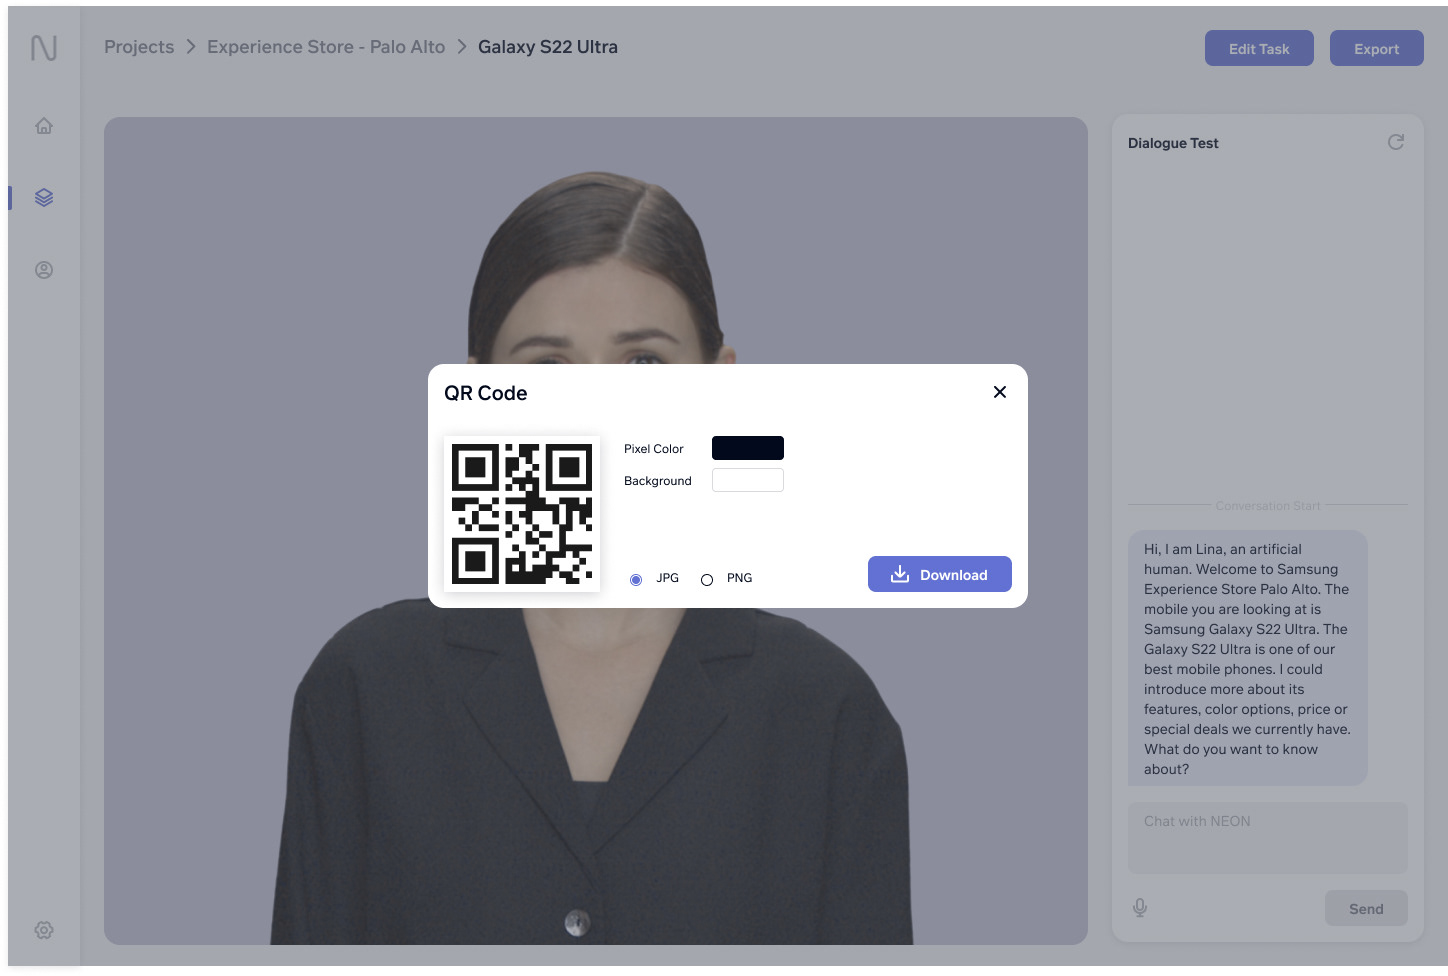Select the PNG format option
1448x976 pixels.
707,580
